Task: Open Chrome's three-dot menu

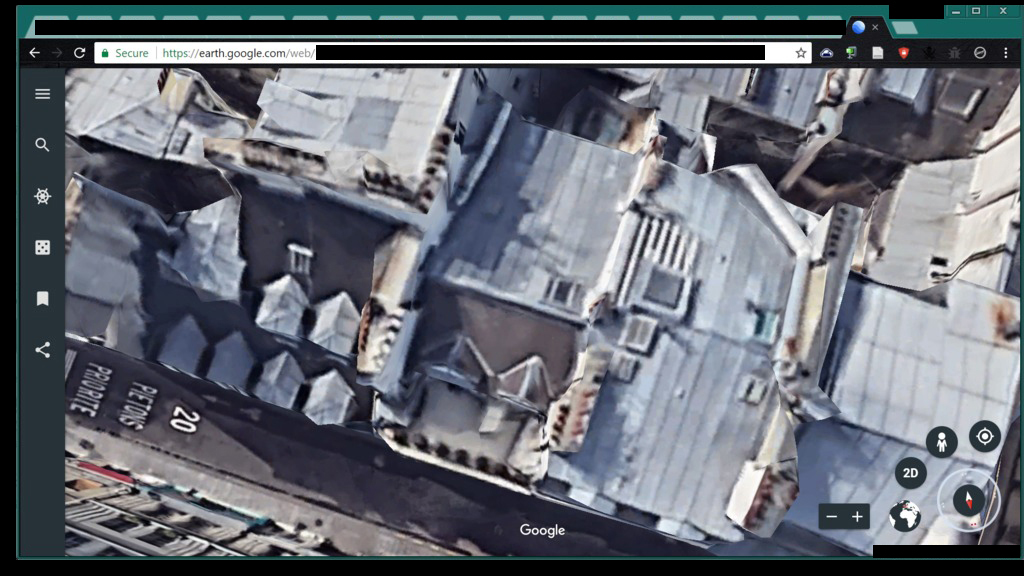Action: tap(1006, 53)
